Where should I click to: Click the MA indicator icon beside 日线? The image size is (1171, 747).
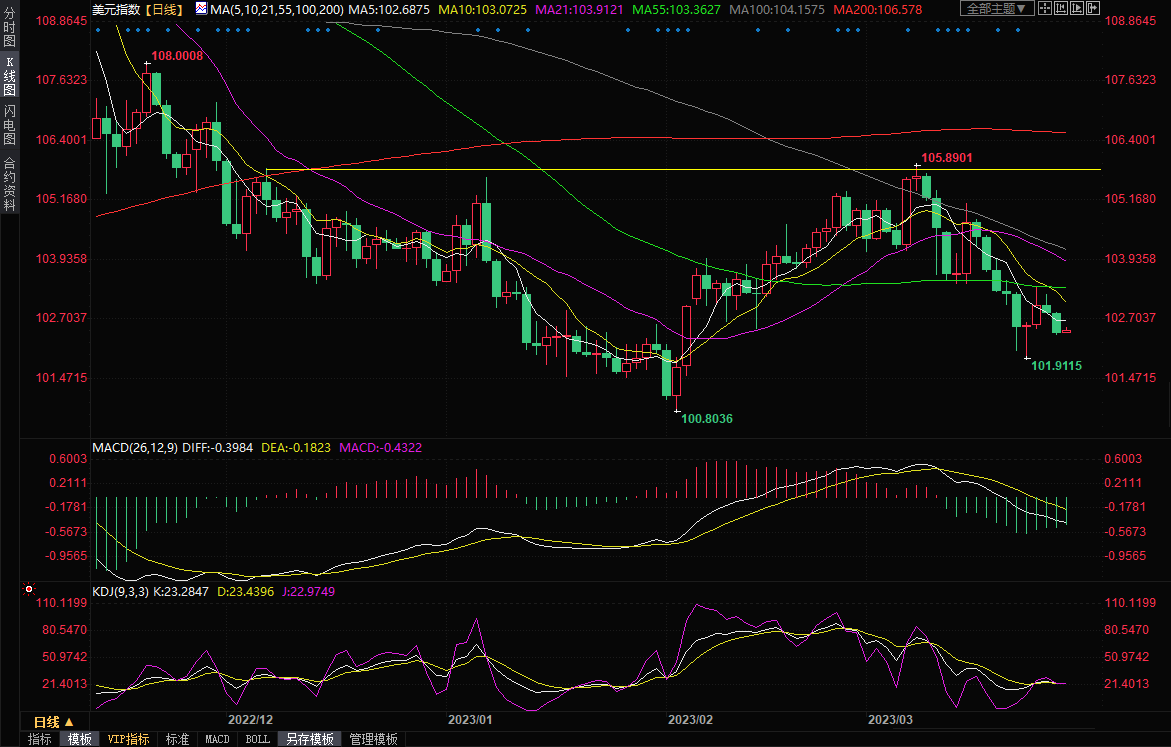[x=201, y=9]
